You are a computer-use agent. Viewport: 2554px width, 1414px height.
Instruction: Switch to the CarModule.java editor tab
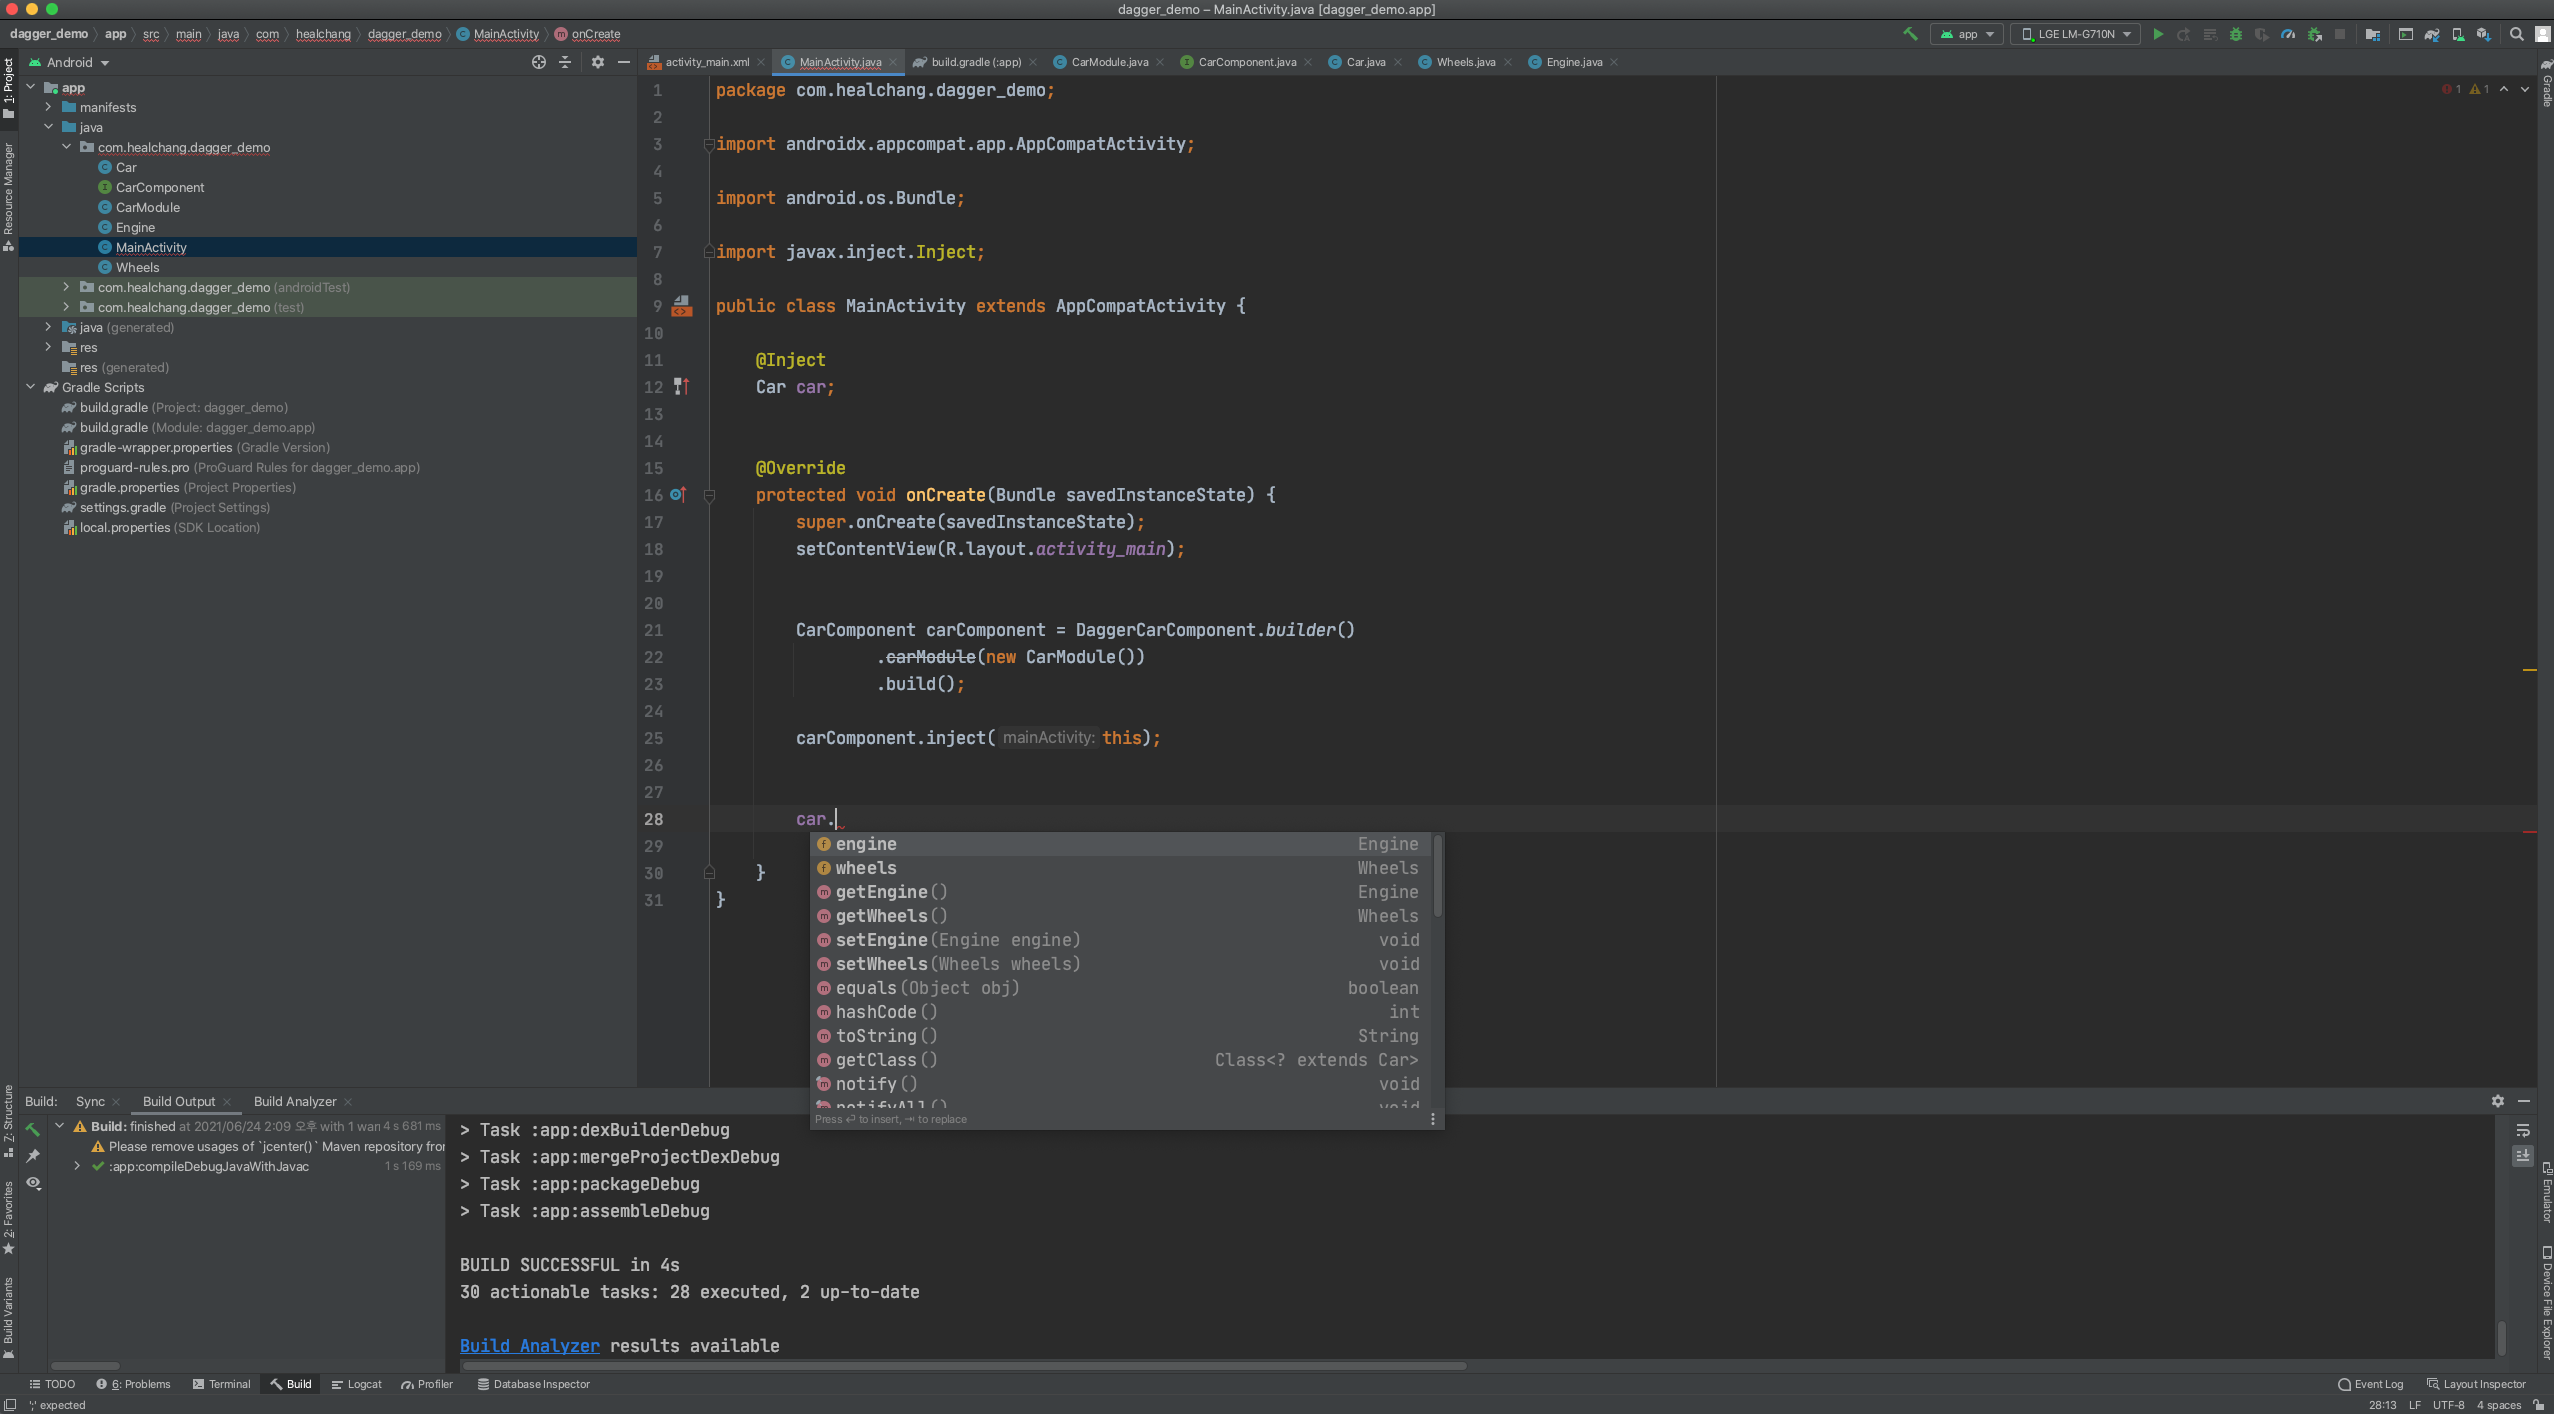coord(1108,62)
